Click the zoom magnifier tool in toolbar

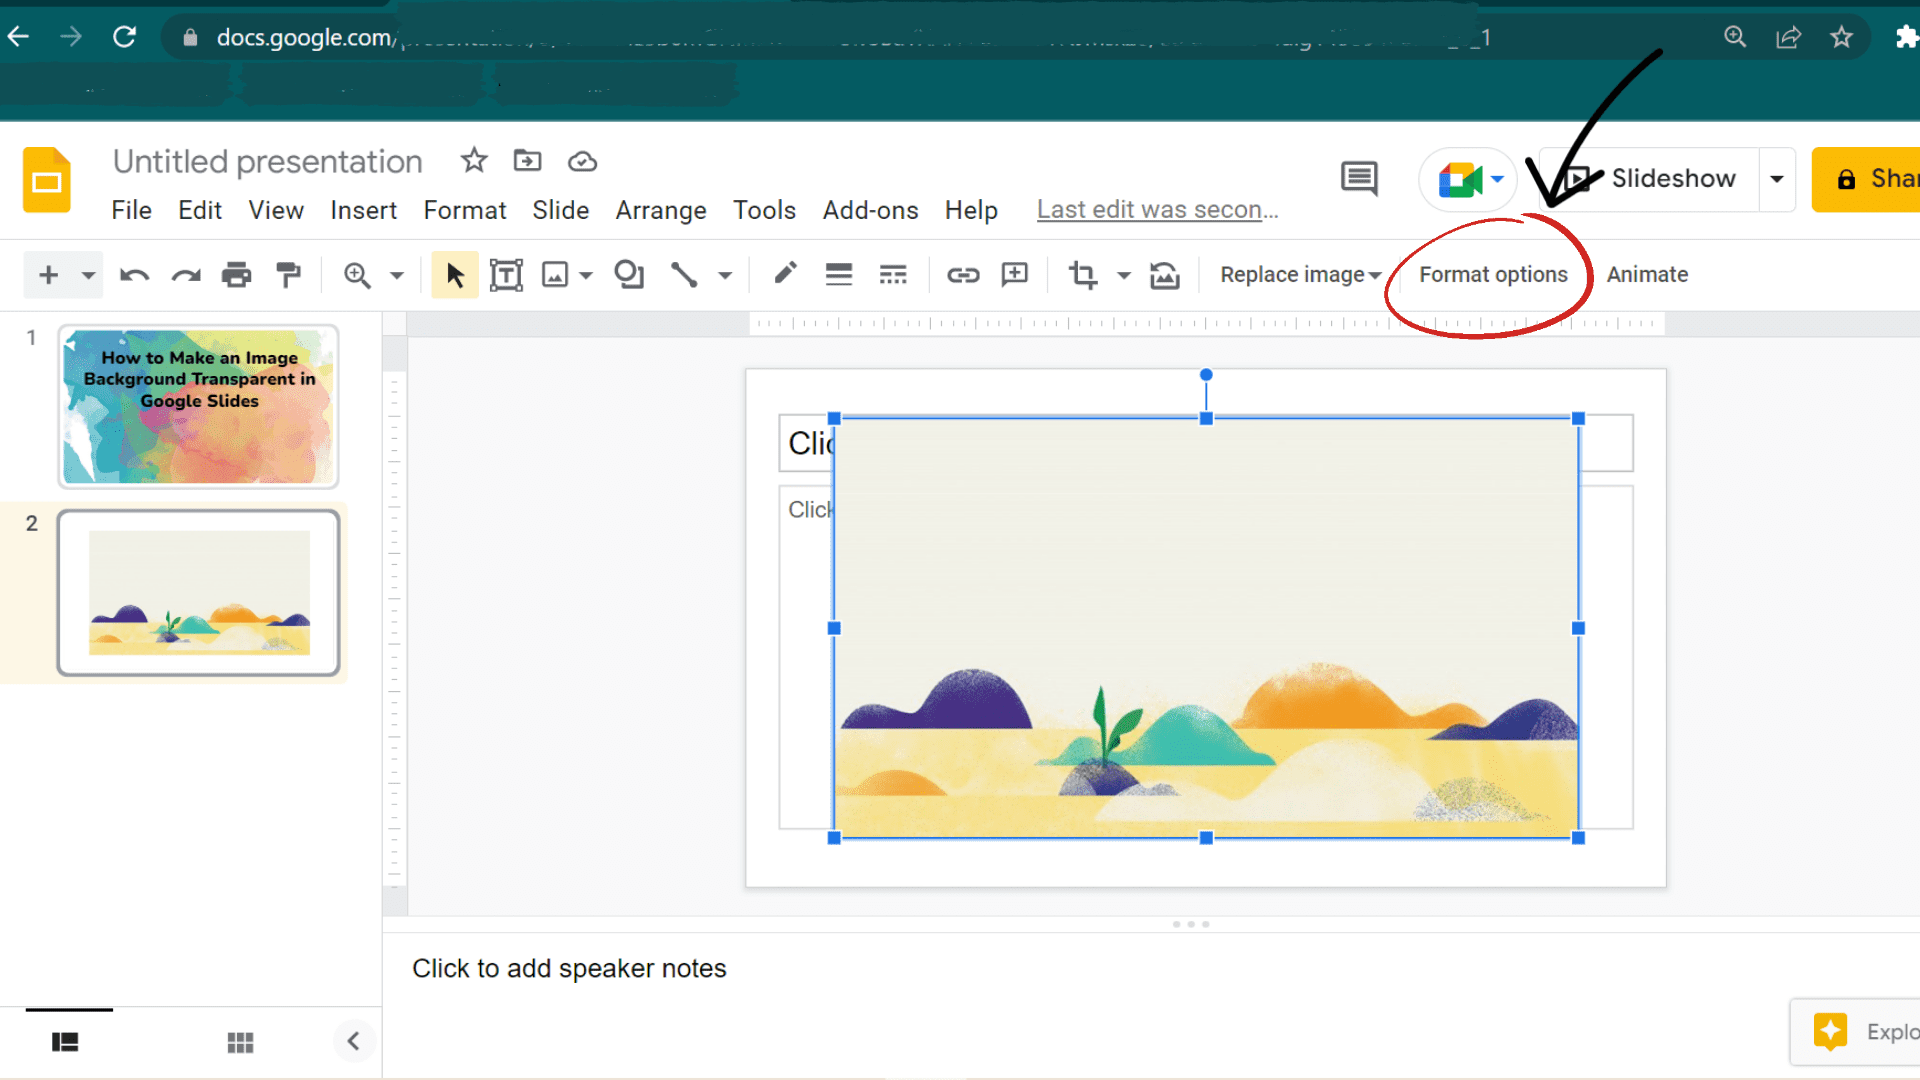357,274
